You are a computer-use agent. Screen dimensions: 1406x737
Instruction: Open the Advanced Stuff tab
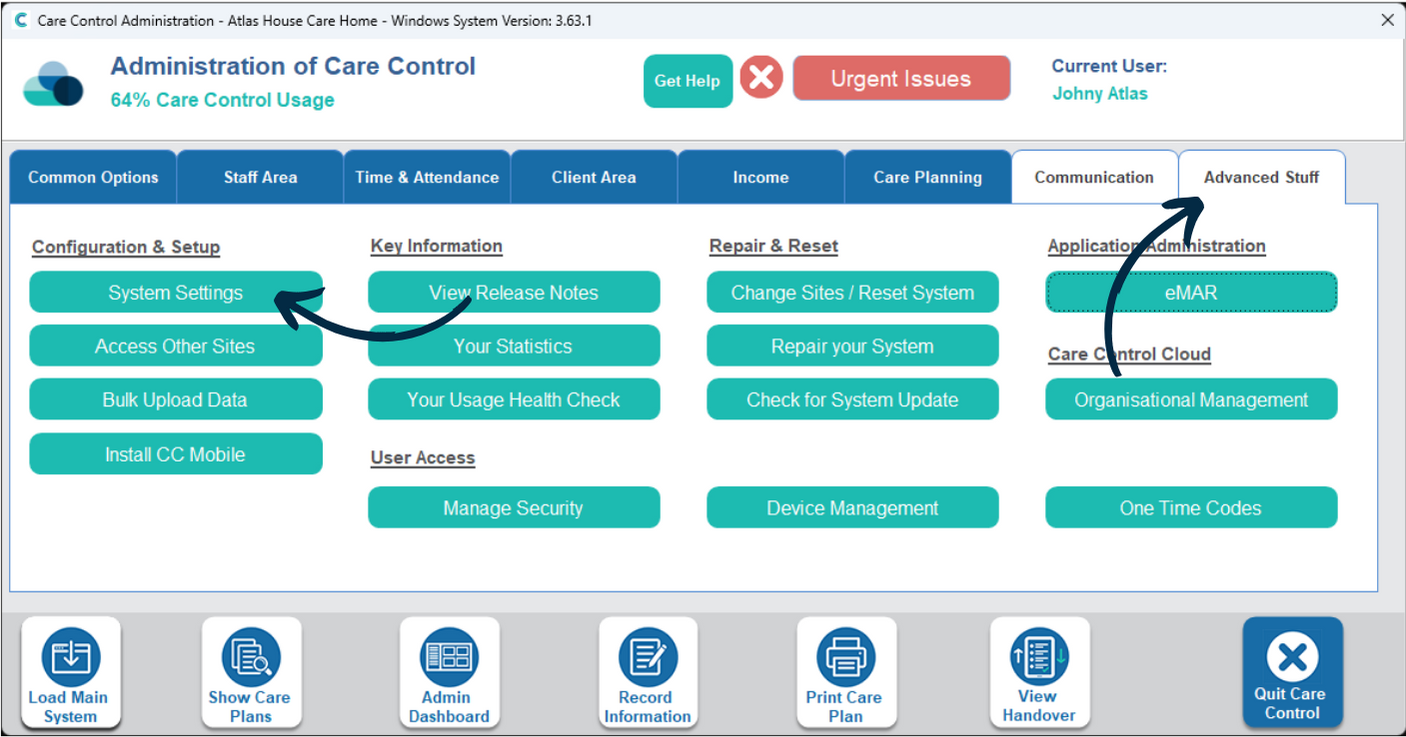tap(1262, 177)
